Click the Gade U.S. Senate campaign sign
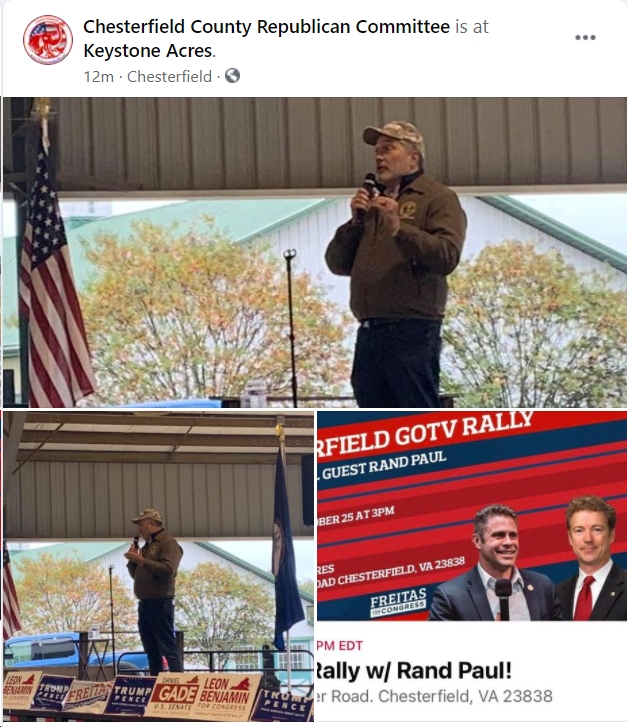The height and width of the screenshot is (727, 627). coord(173,693)
